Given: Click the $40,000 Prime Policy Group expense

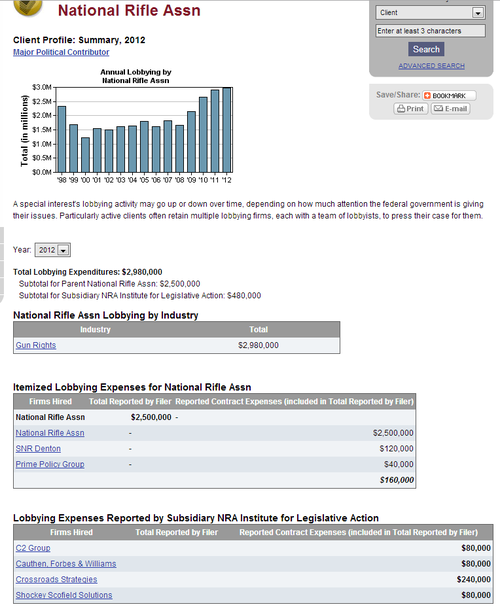Looking at the screenshot, I should 398,464.
